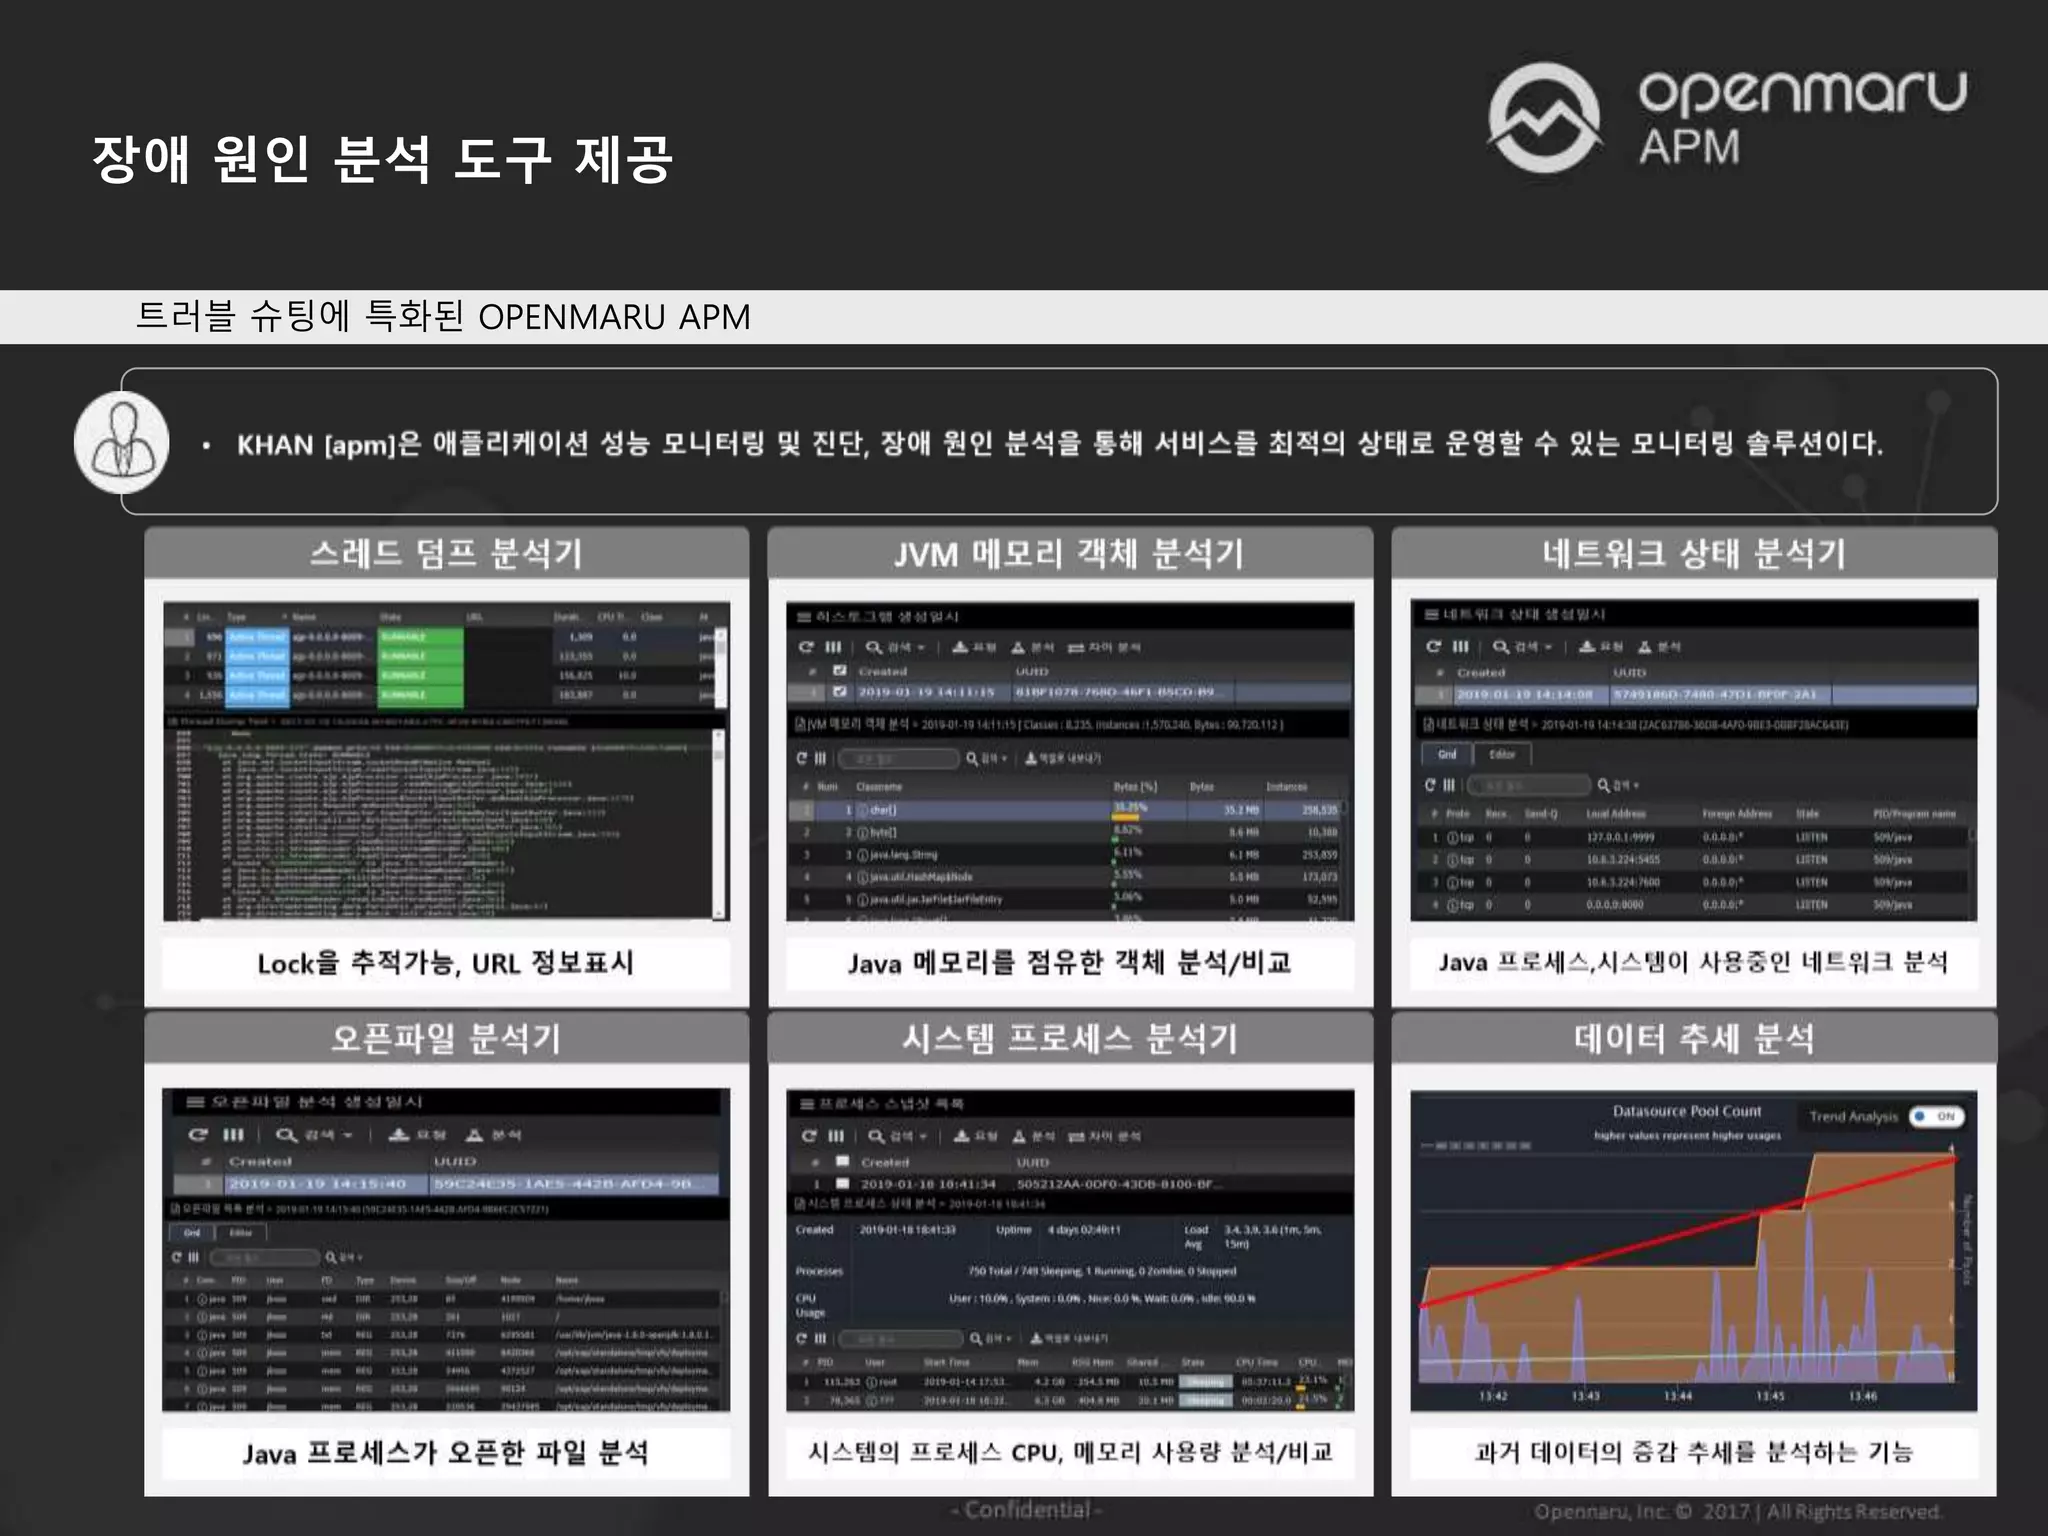
Task: Select the network status row dated 2019-01-19 14:14:08
Action: click(x=1694, y=693)
